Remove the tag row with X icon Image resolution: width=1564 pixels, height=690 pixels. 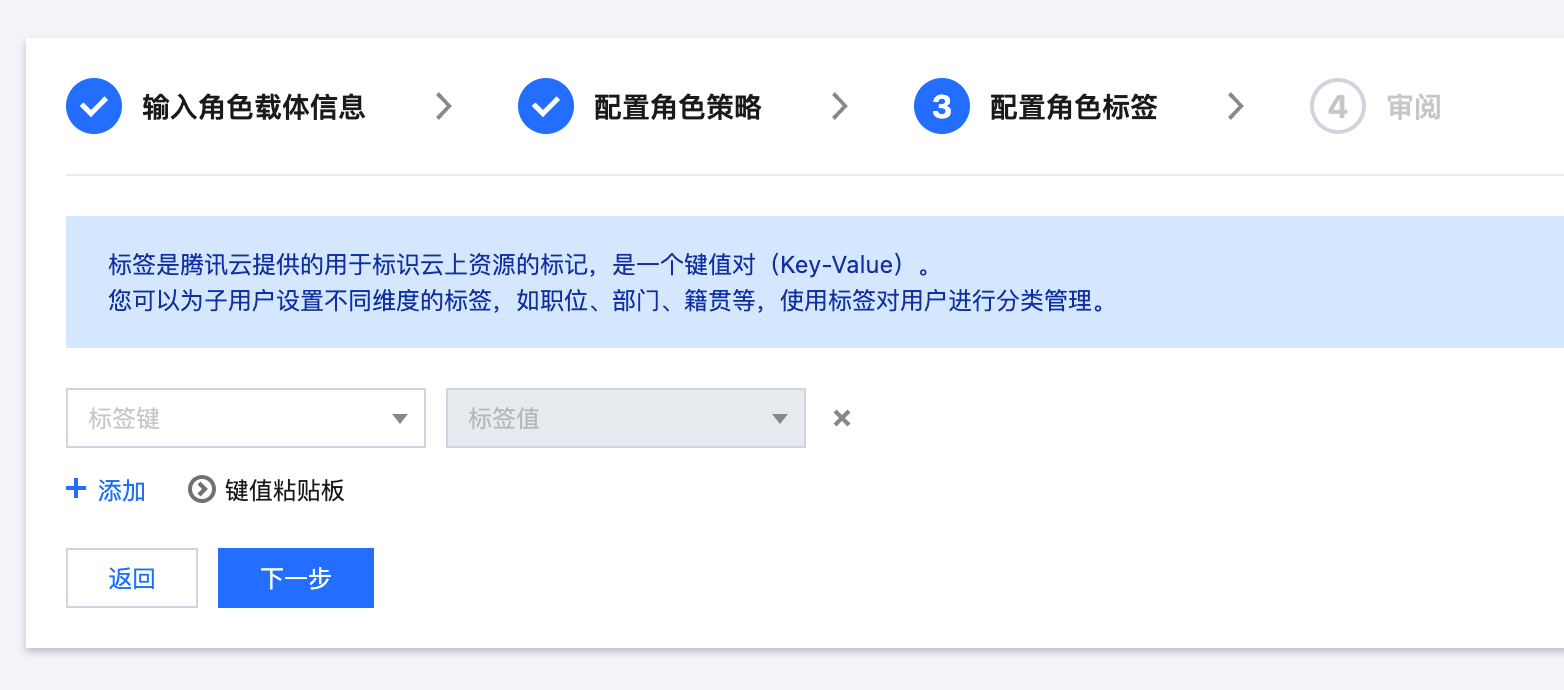pyautogui.click(x=842, y=418)
